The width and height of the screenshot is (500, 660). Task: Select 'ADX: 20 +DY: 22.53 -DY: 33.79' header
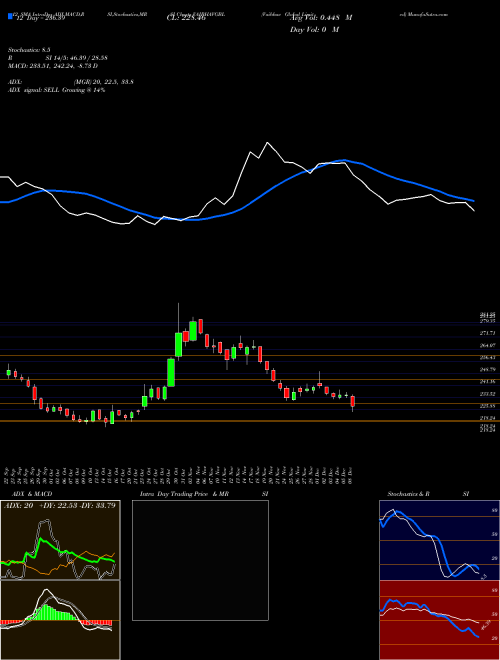point(60,505)
